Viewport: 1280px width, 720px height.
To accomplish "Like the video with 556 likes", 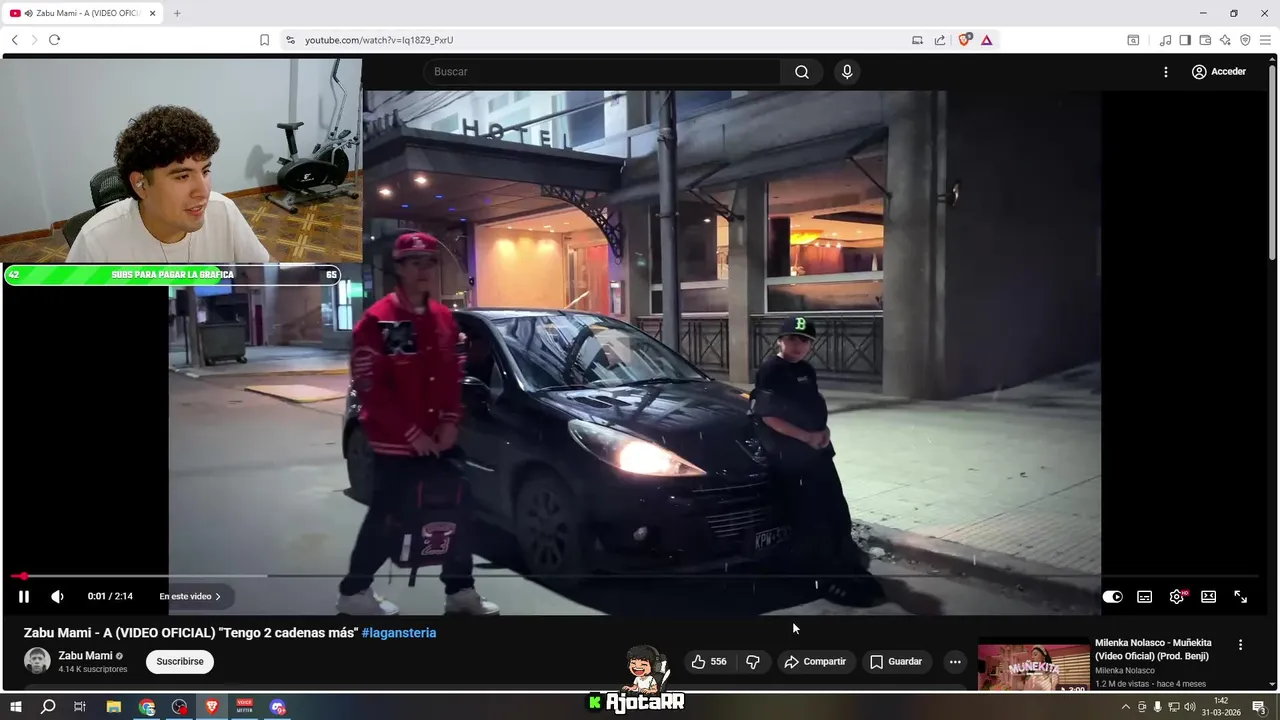I will tap(709, 661).
